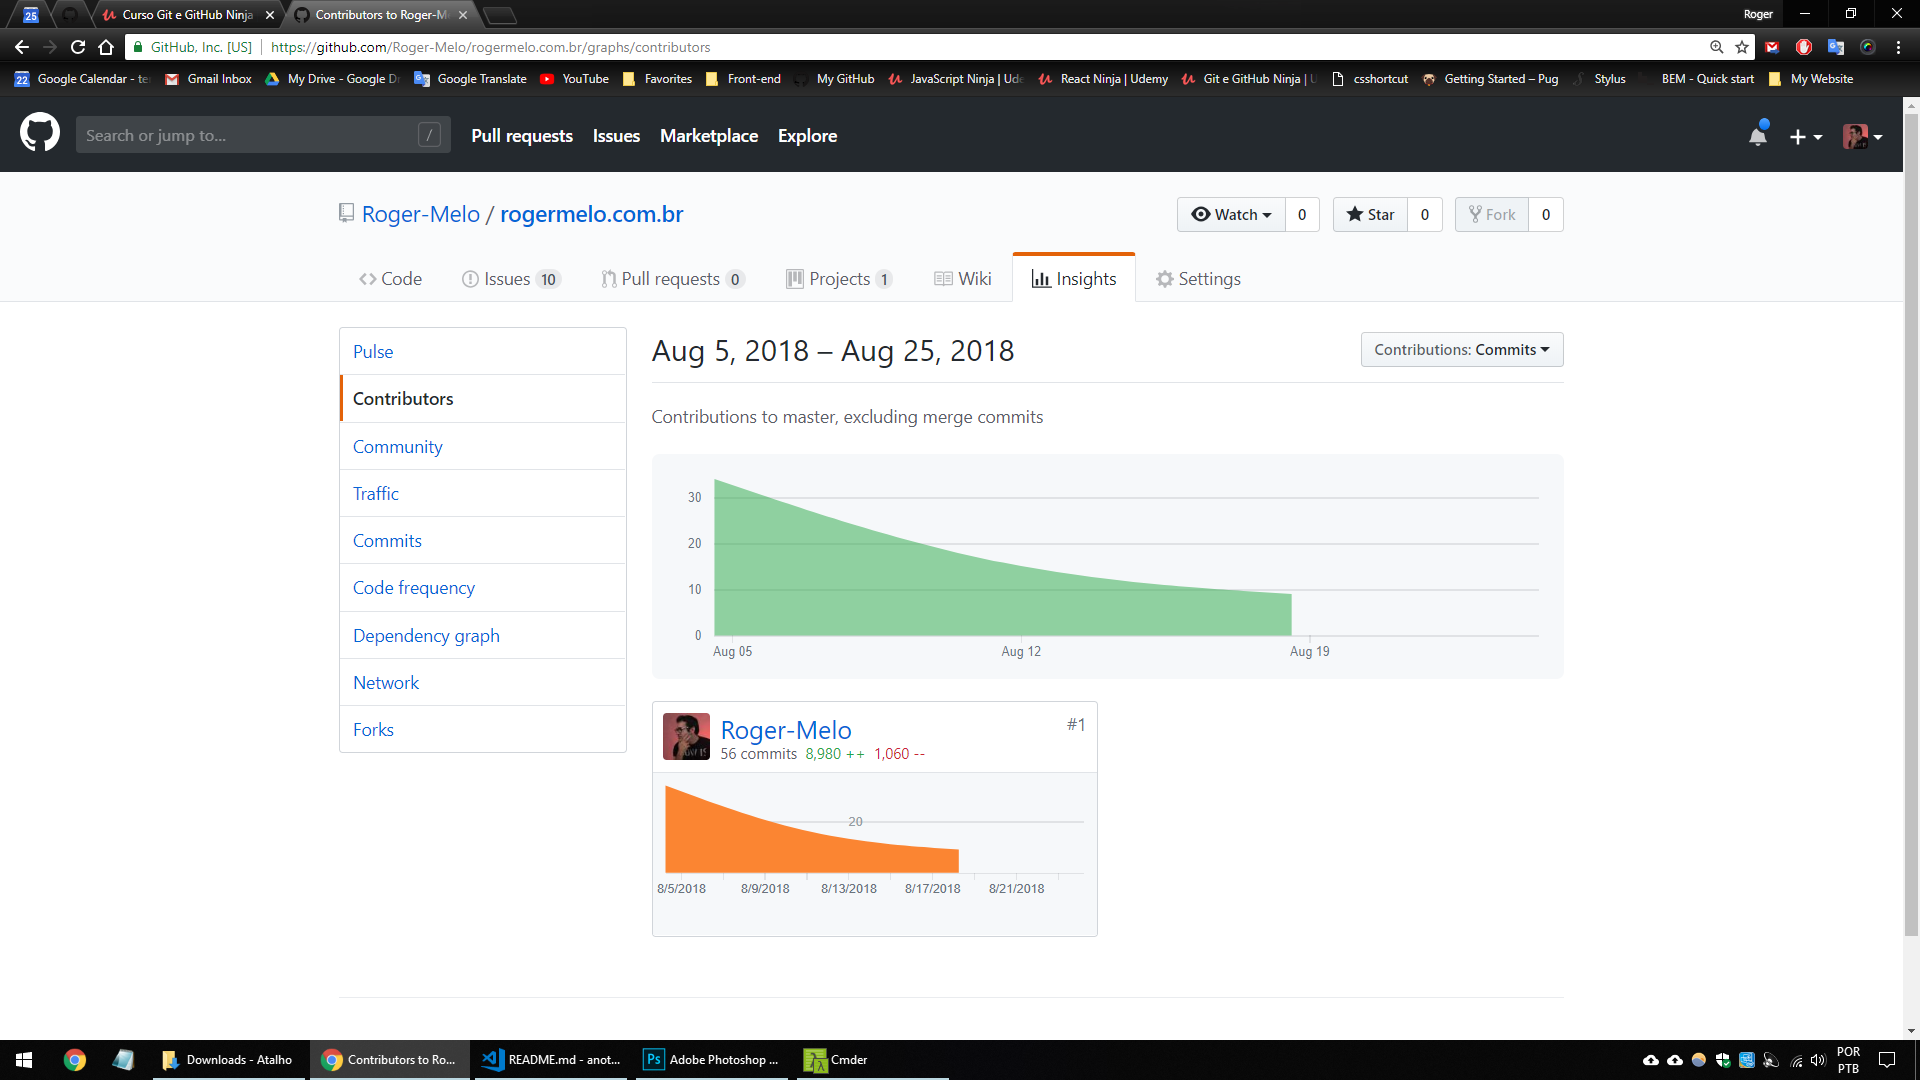
Task: Click the volume icon in system tray
Action: [1818, 1060]
